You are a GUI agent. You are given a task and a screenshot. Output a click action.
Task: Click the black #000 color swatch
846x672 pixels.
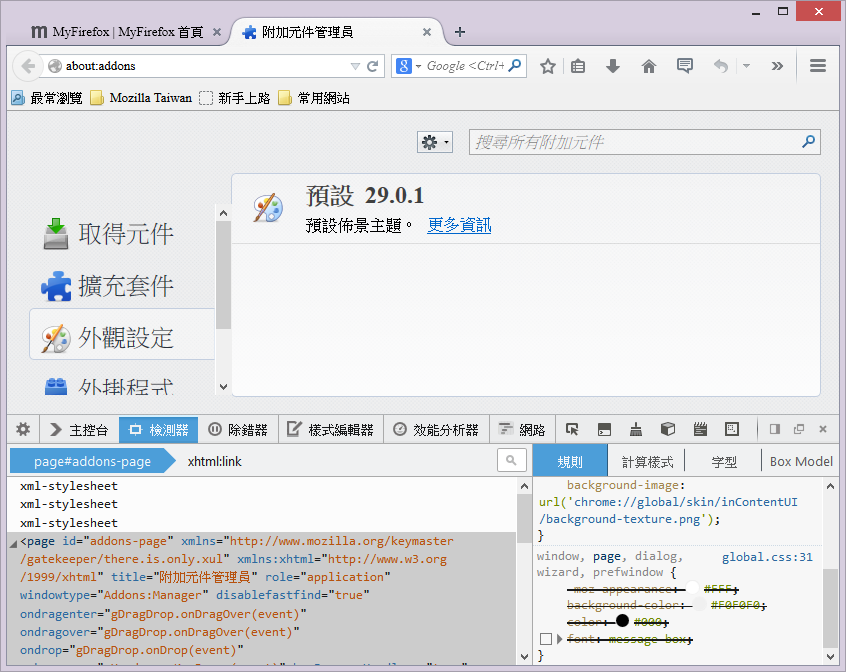[622, 621]
